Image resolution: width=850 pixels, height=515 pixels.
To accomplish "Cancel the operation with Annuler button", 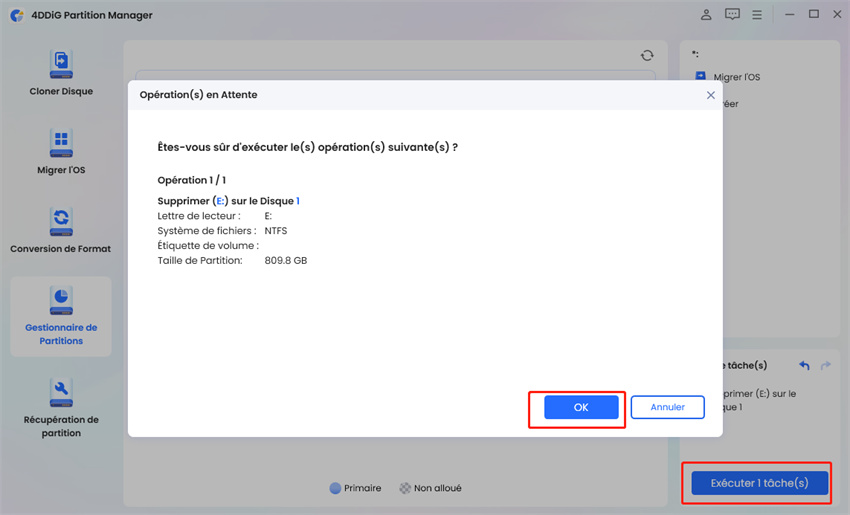I will pos(667,407).
